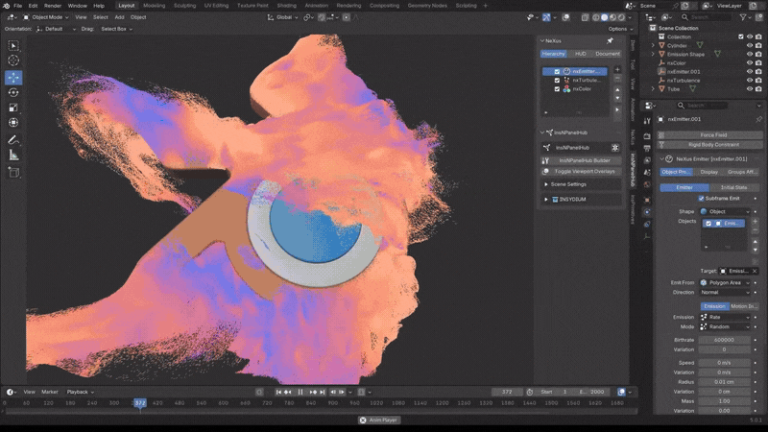Toggle the nxColor checkbox in NeXus hierarchy
The height and width of the screenshot is (432, 768).
pos(557,89)
